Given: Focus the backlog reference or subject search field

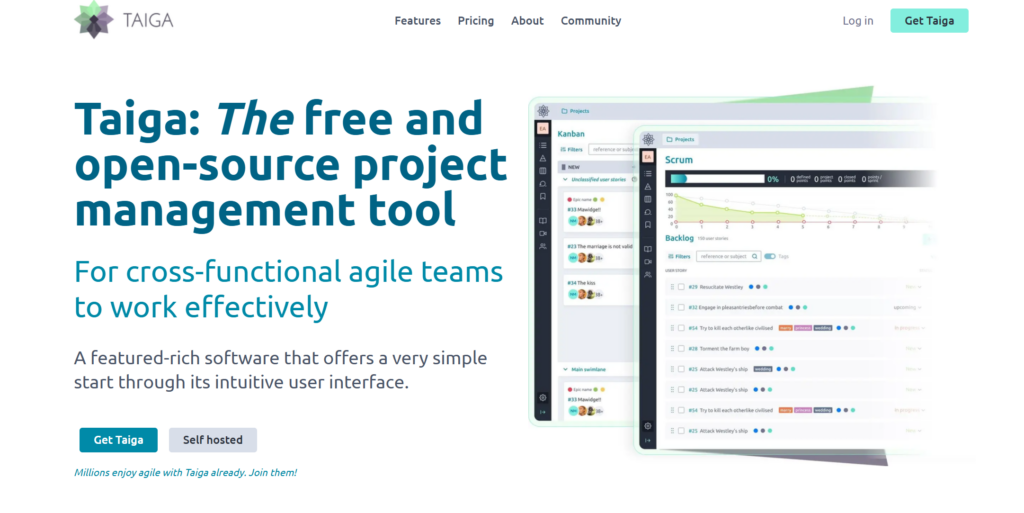Looking at the screenshot, I should pos(728,256).
